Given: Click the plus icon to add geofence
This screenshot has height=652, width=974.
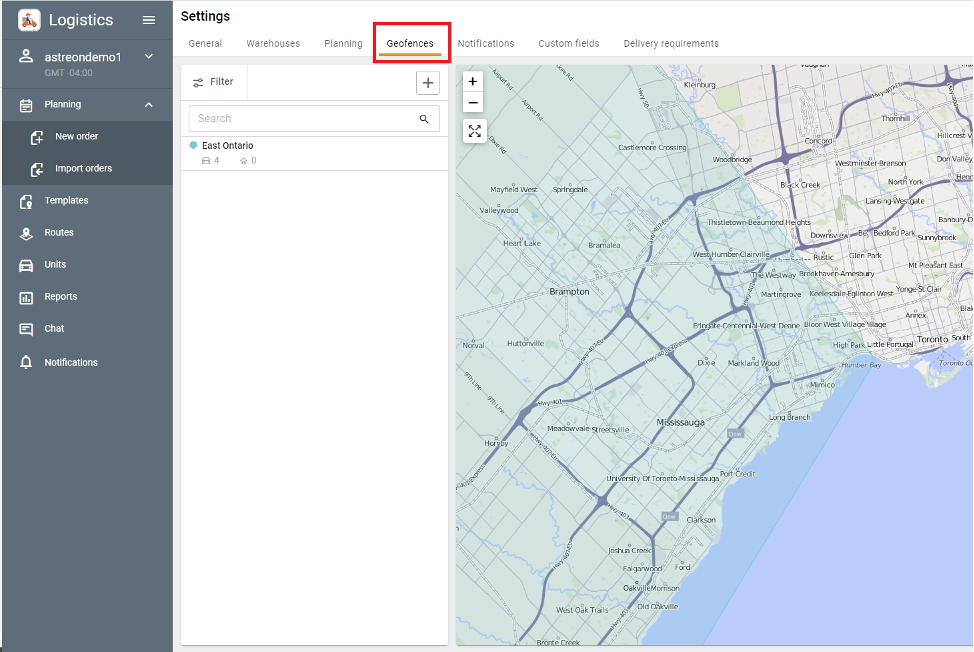Looking at the screenshot, I should click(427, 83).
